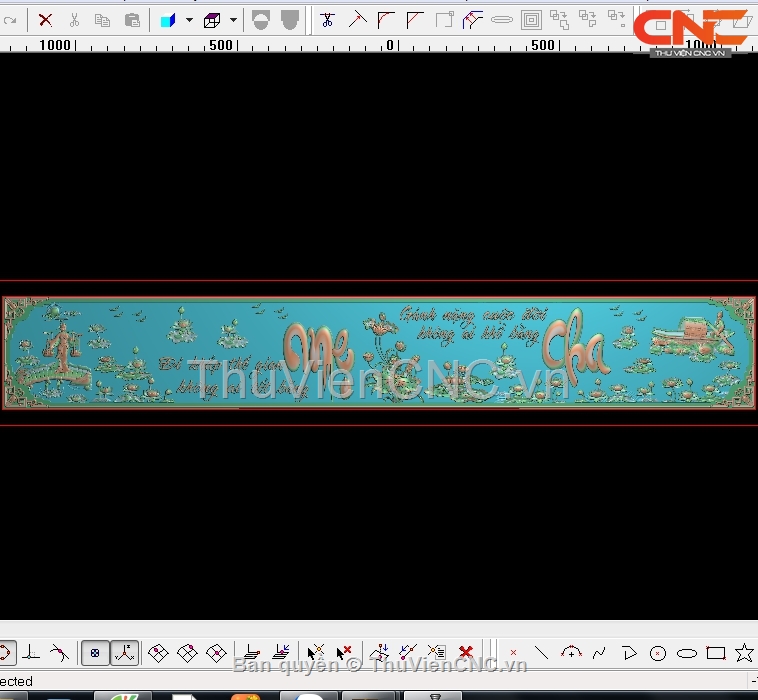Select the draw star tool

[744, 653]
